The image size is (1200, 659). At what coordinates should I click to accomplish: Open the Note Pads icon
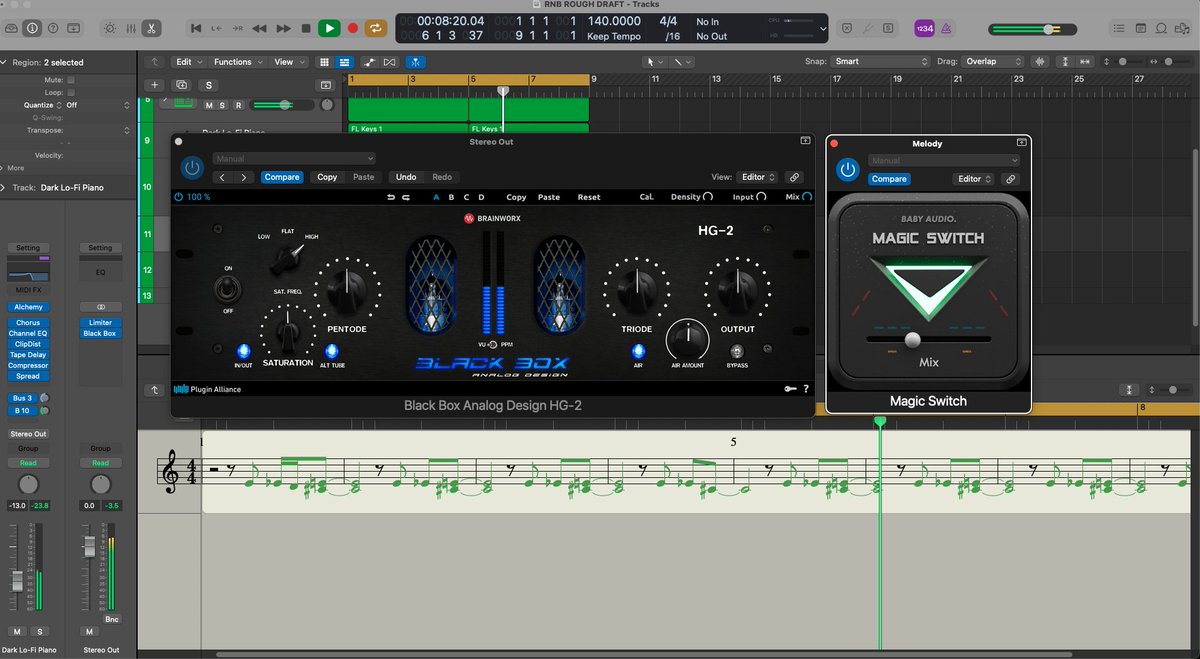coord(1141,28)
